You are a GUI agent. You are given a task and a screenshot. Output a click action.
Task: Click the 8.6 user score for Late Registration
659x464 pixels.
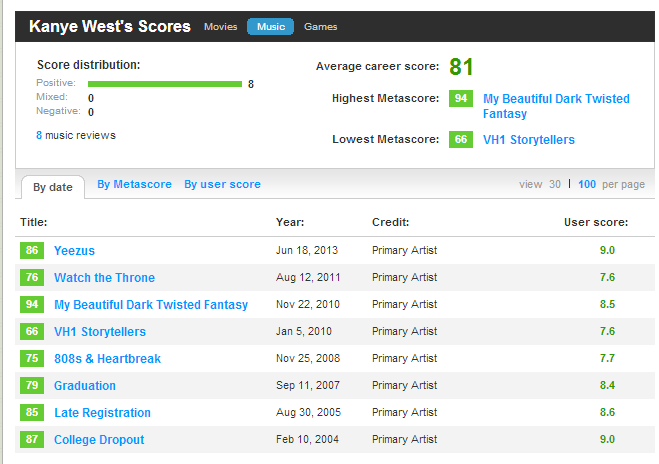(x=607, y=412)
